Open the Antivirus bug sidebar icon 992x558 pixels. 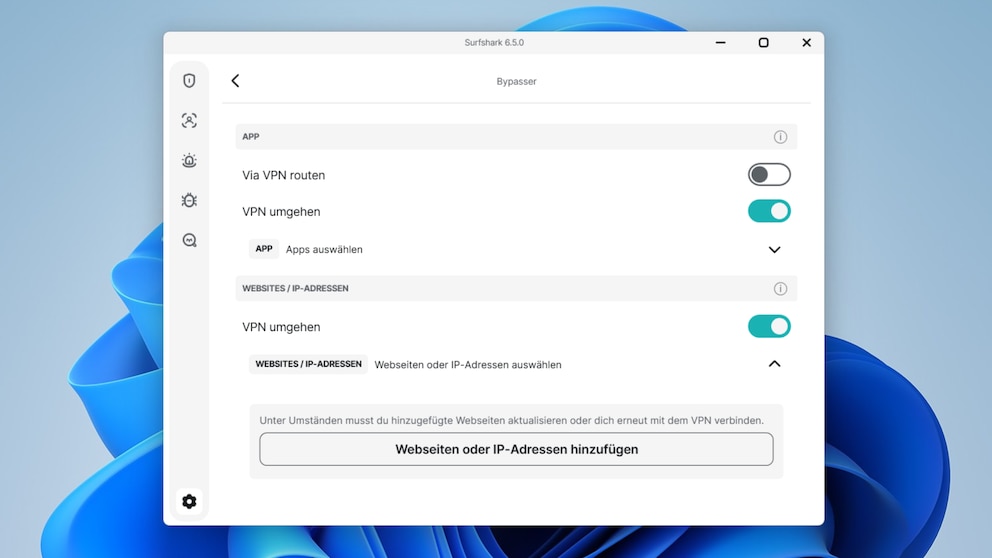[189, 200]
